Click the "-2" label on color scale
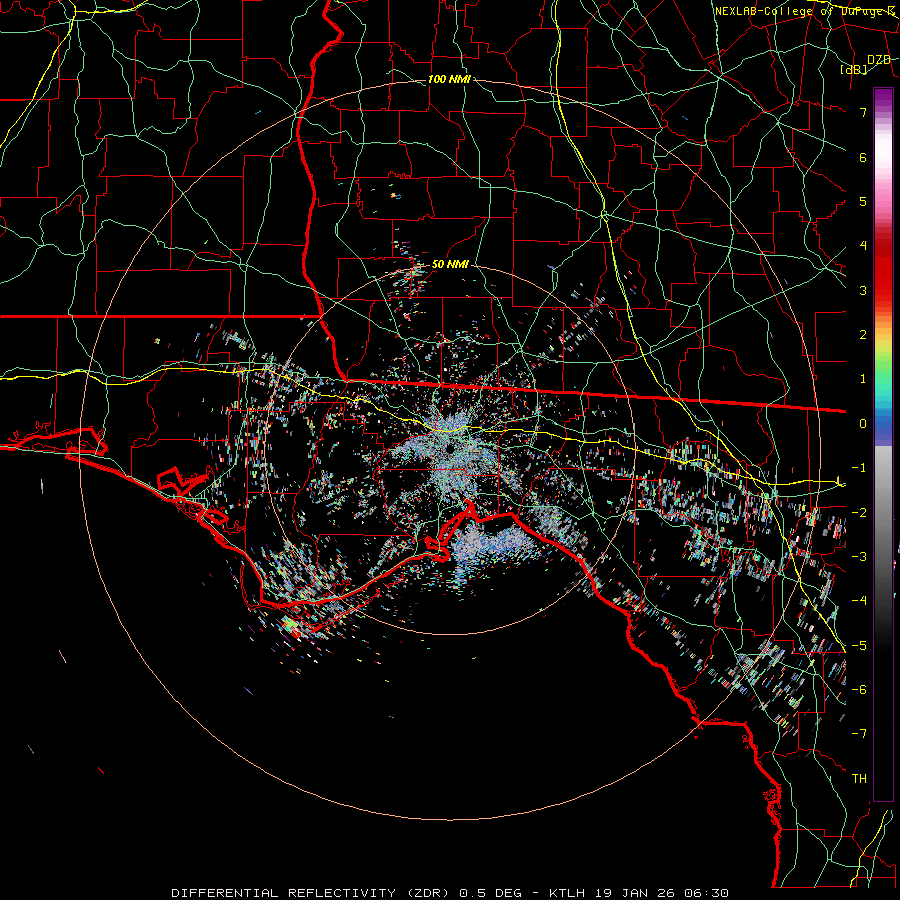Viewport: 900px width, 900px height. (x=859, y=513)
